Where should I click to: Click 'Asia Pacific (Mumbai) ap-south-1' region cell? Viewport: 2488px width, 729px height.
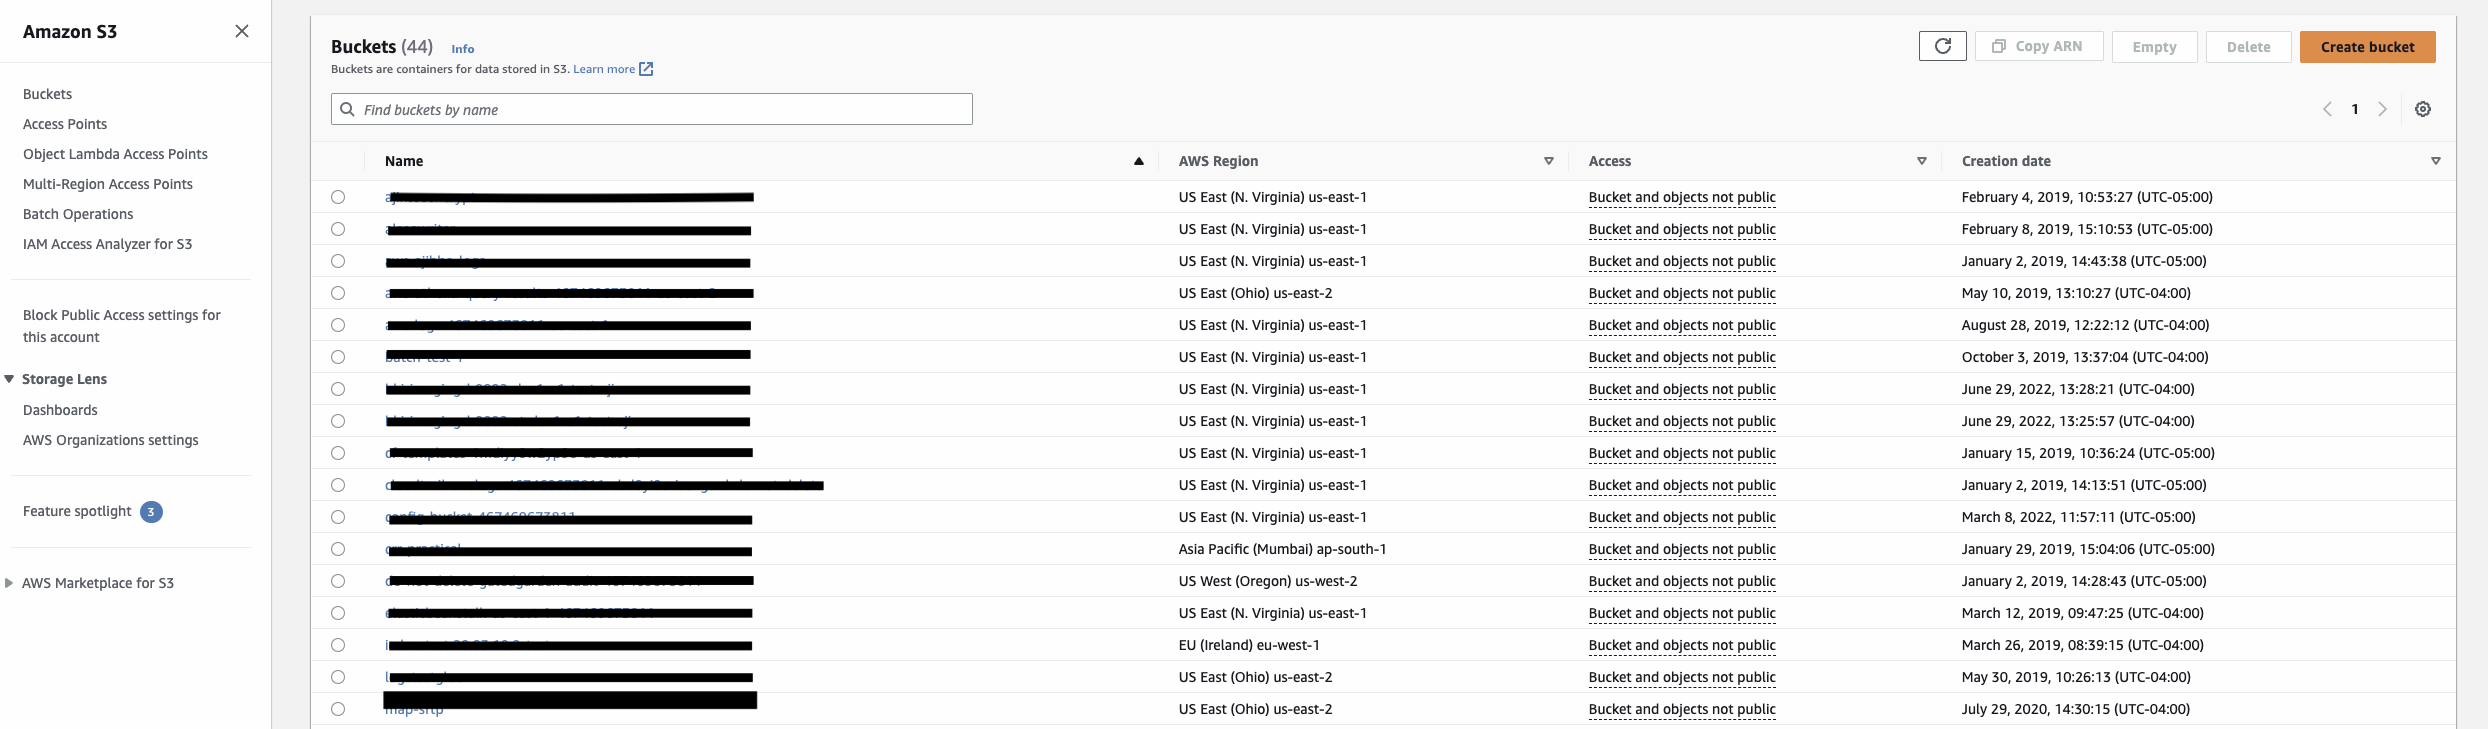click(1283, 549)
